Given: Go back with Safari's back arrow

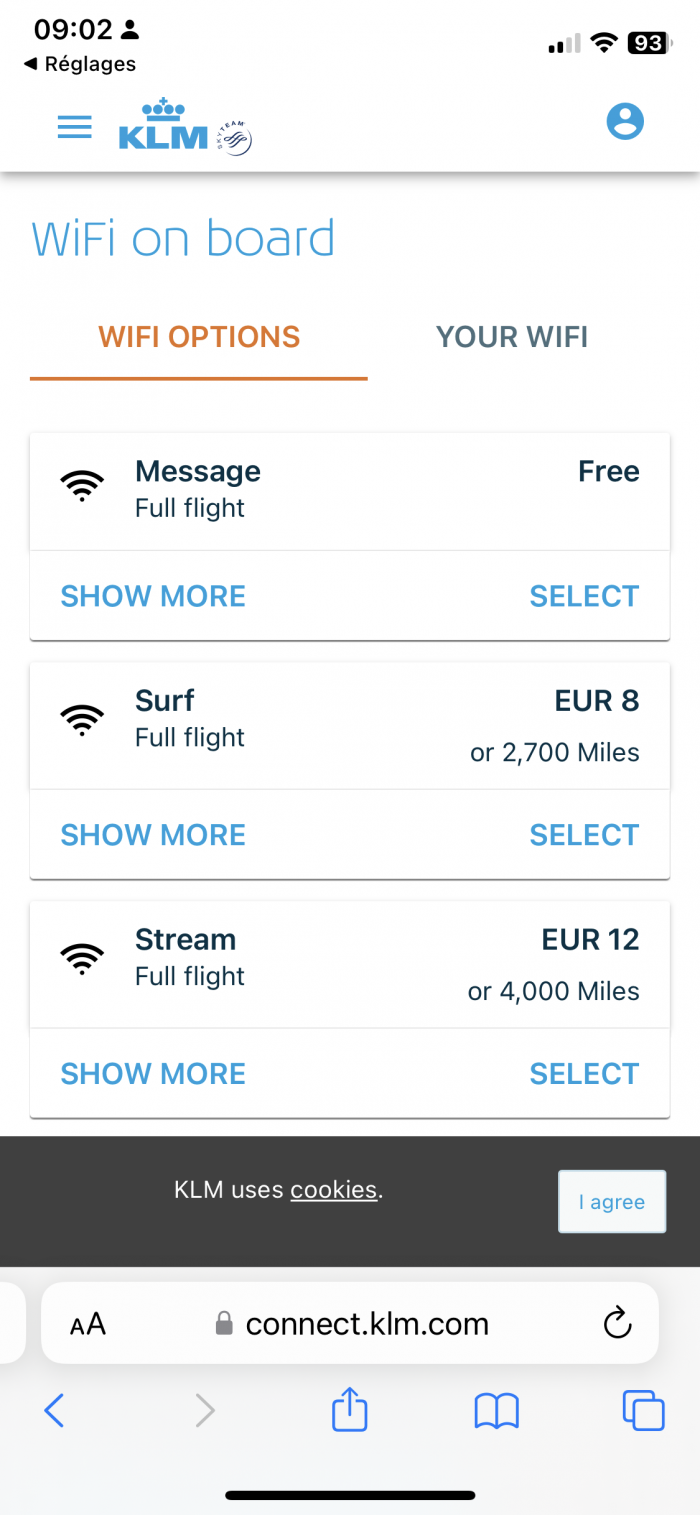Looking at the screenshot, I should [x=55, y=1410].
